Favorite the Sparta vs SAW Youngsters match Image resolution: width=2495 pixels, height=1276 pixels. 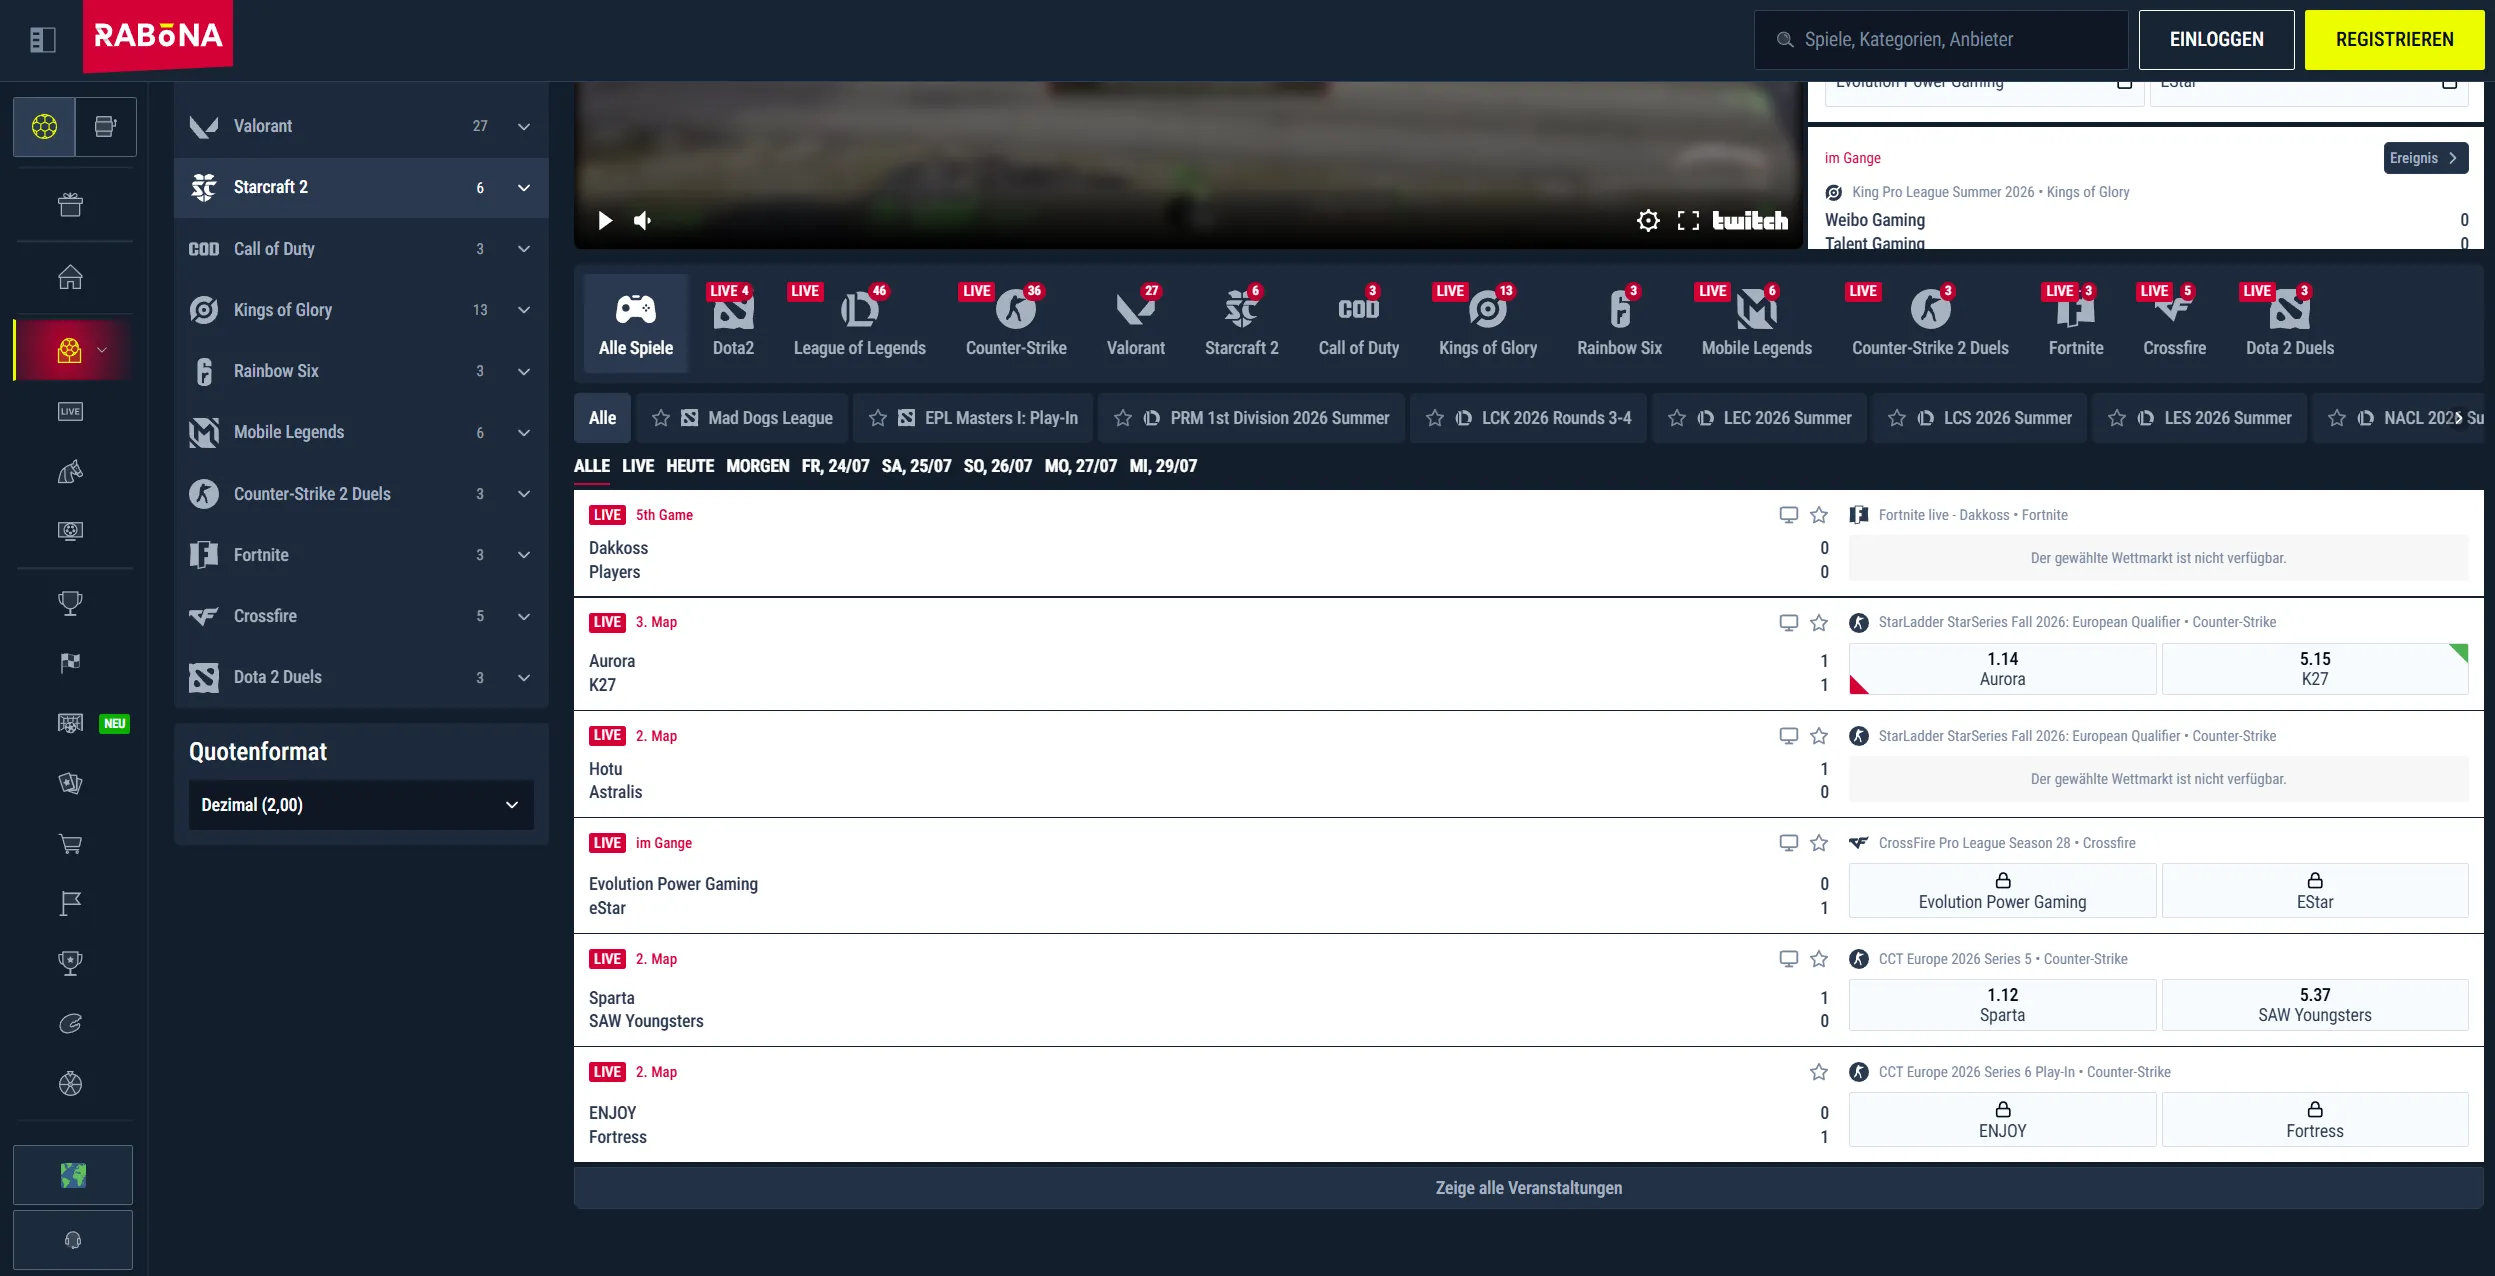[1819, 959]
